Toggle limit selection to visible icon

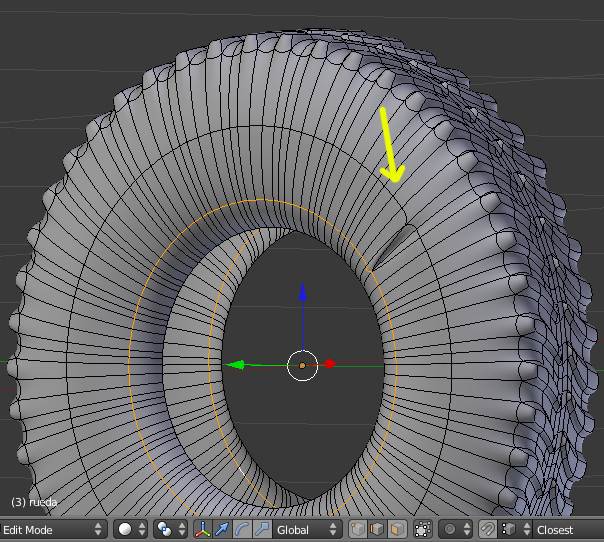423,530
